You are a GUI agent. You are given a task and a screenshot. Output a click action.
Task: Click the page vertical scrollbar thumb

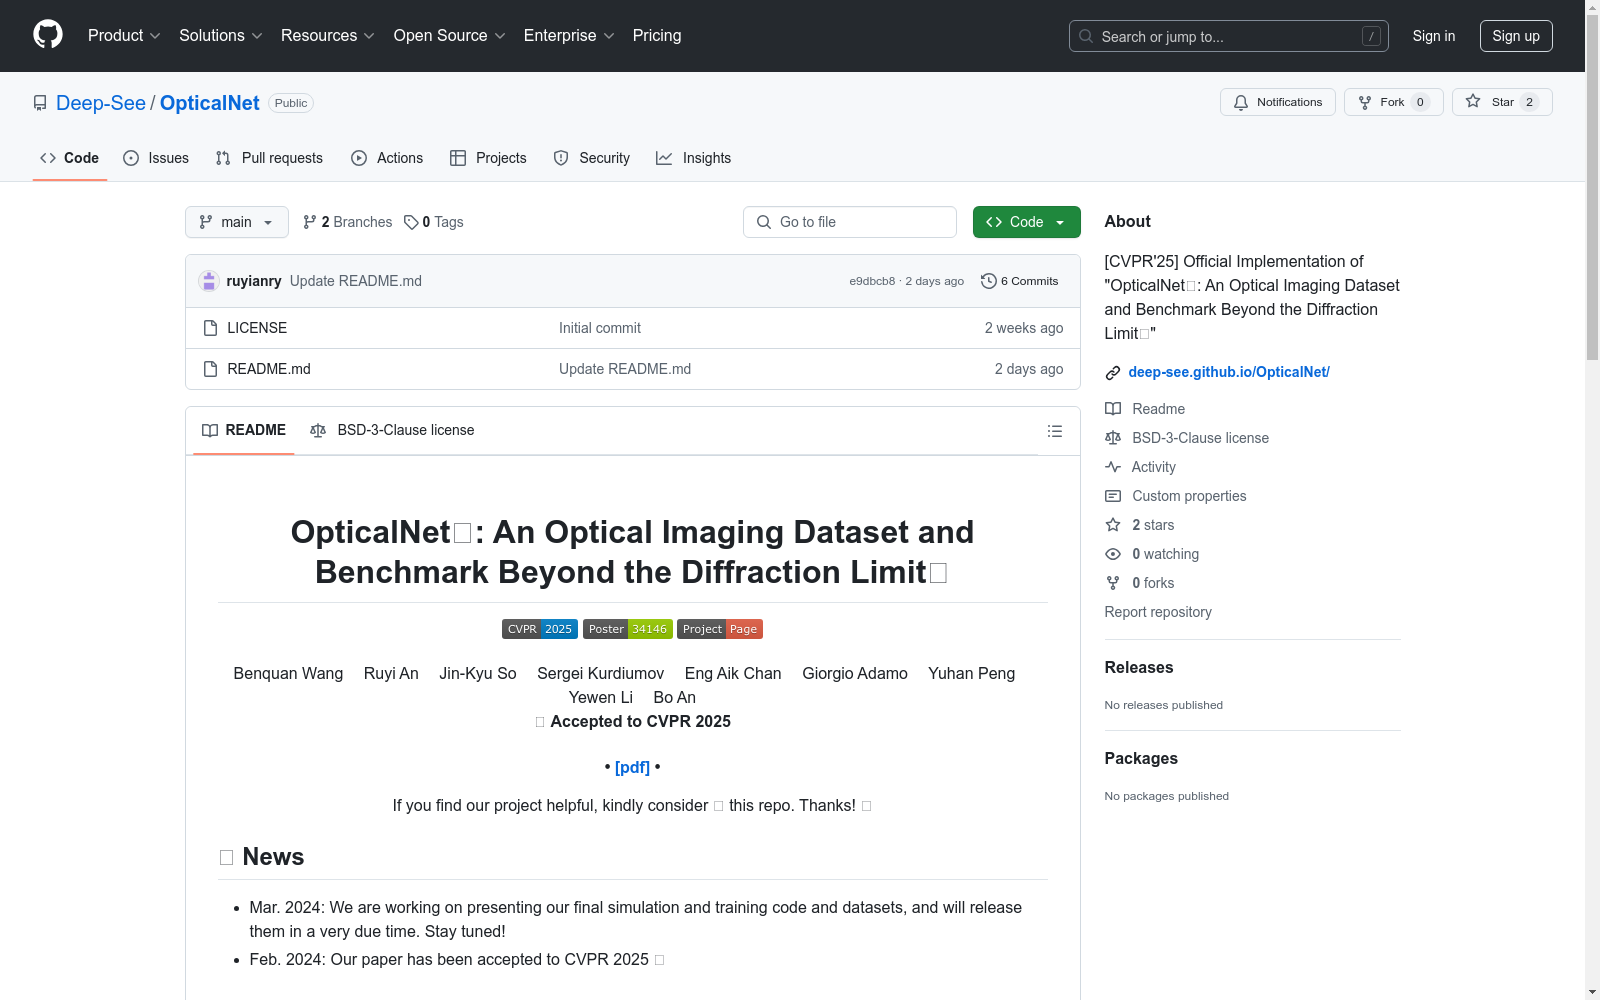pos(1592,185)
